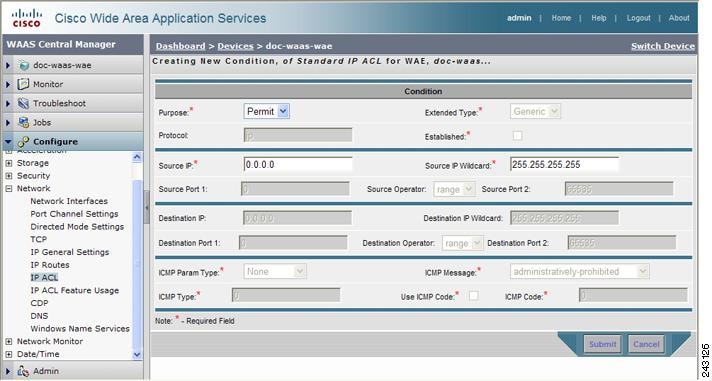This screenshot has height=381, width=712.
Task: Open the ICMP Message dropdown
Action: click(x=579, y=272)
